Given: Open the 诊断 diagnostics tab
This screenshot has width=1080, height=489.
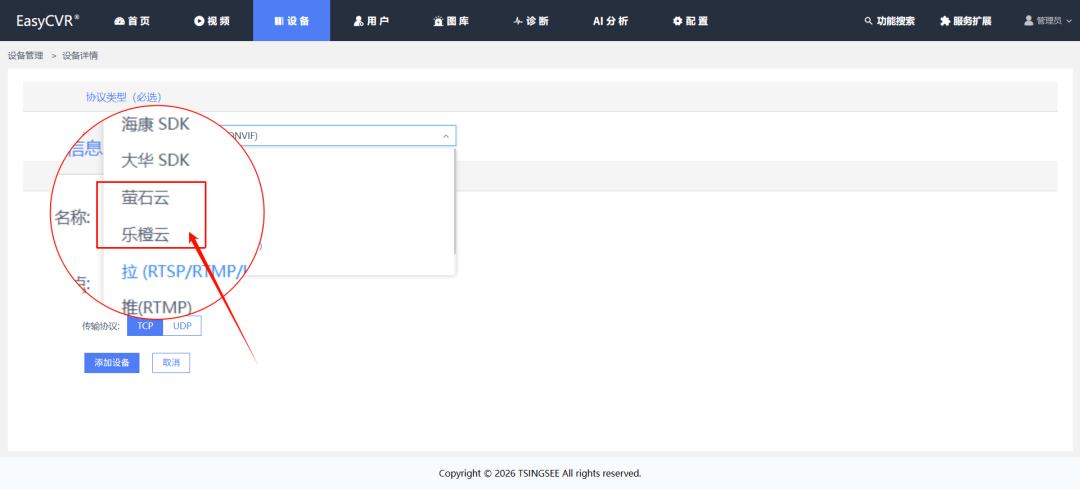Looking at the screenshot, I should tap(531, 21).
